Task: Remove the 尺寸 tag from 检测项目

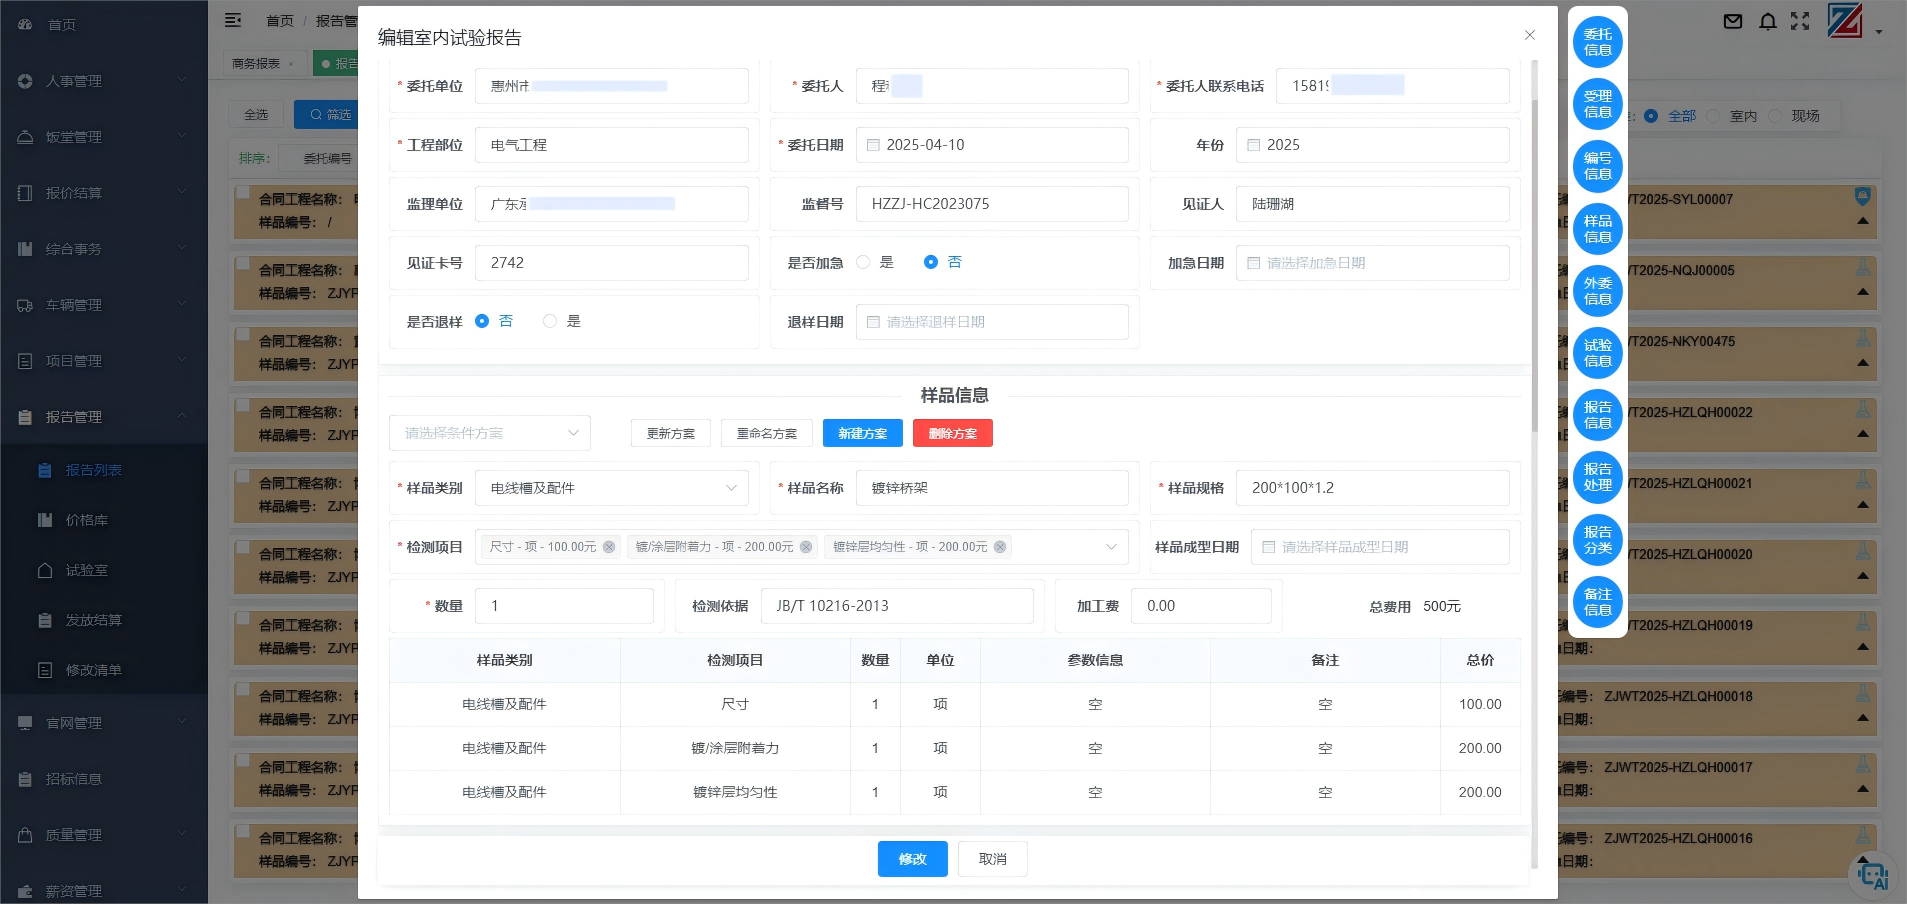Action: point(608,547)
